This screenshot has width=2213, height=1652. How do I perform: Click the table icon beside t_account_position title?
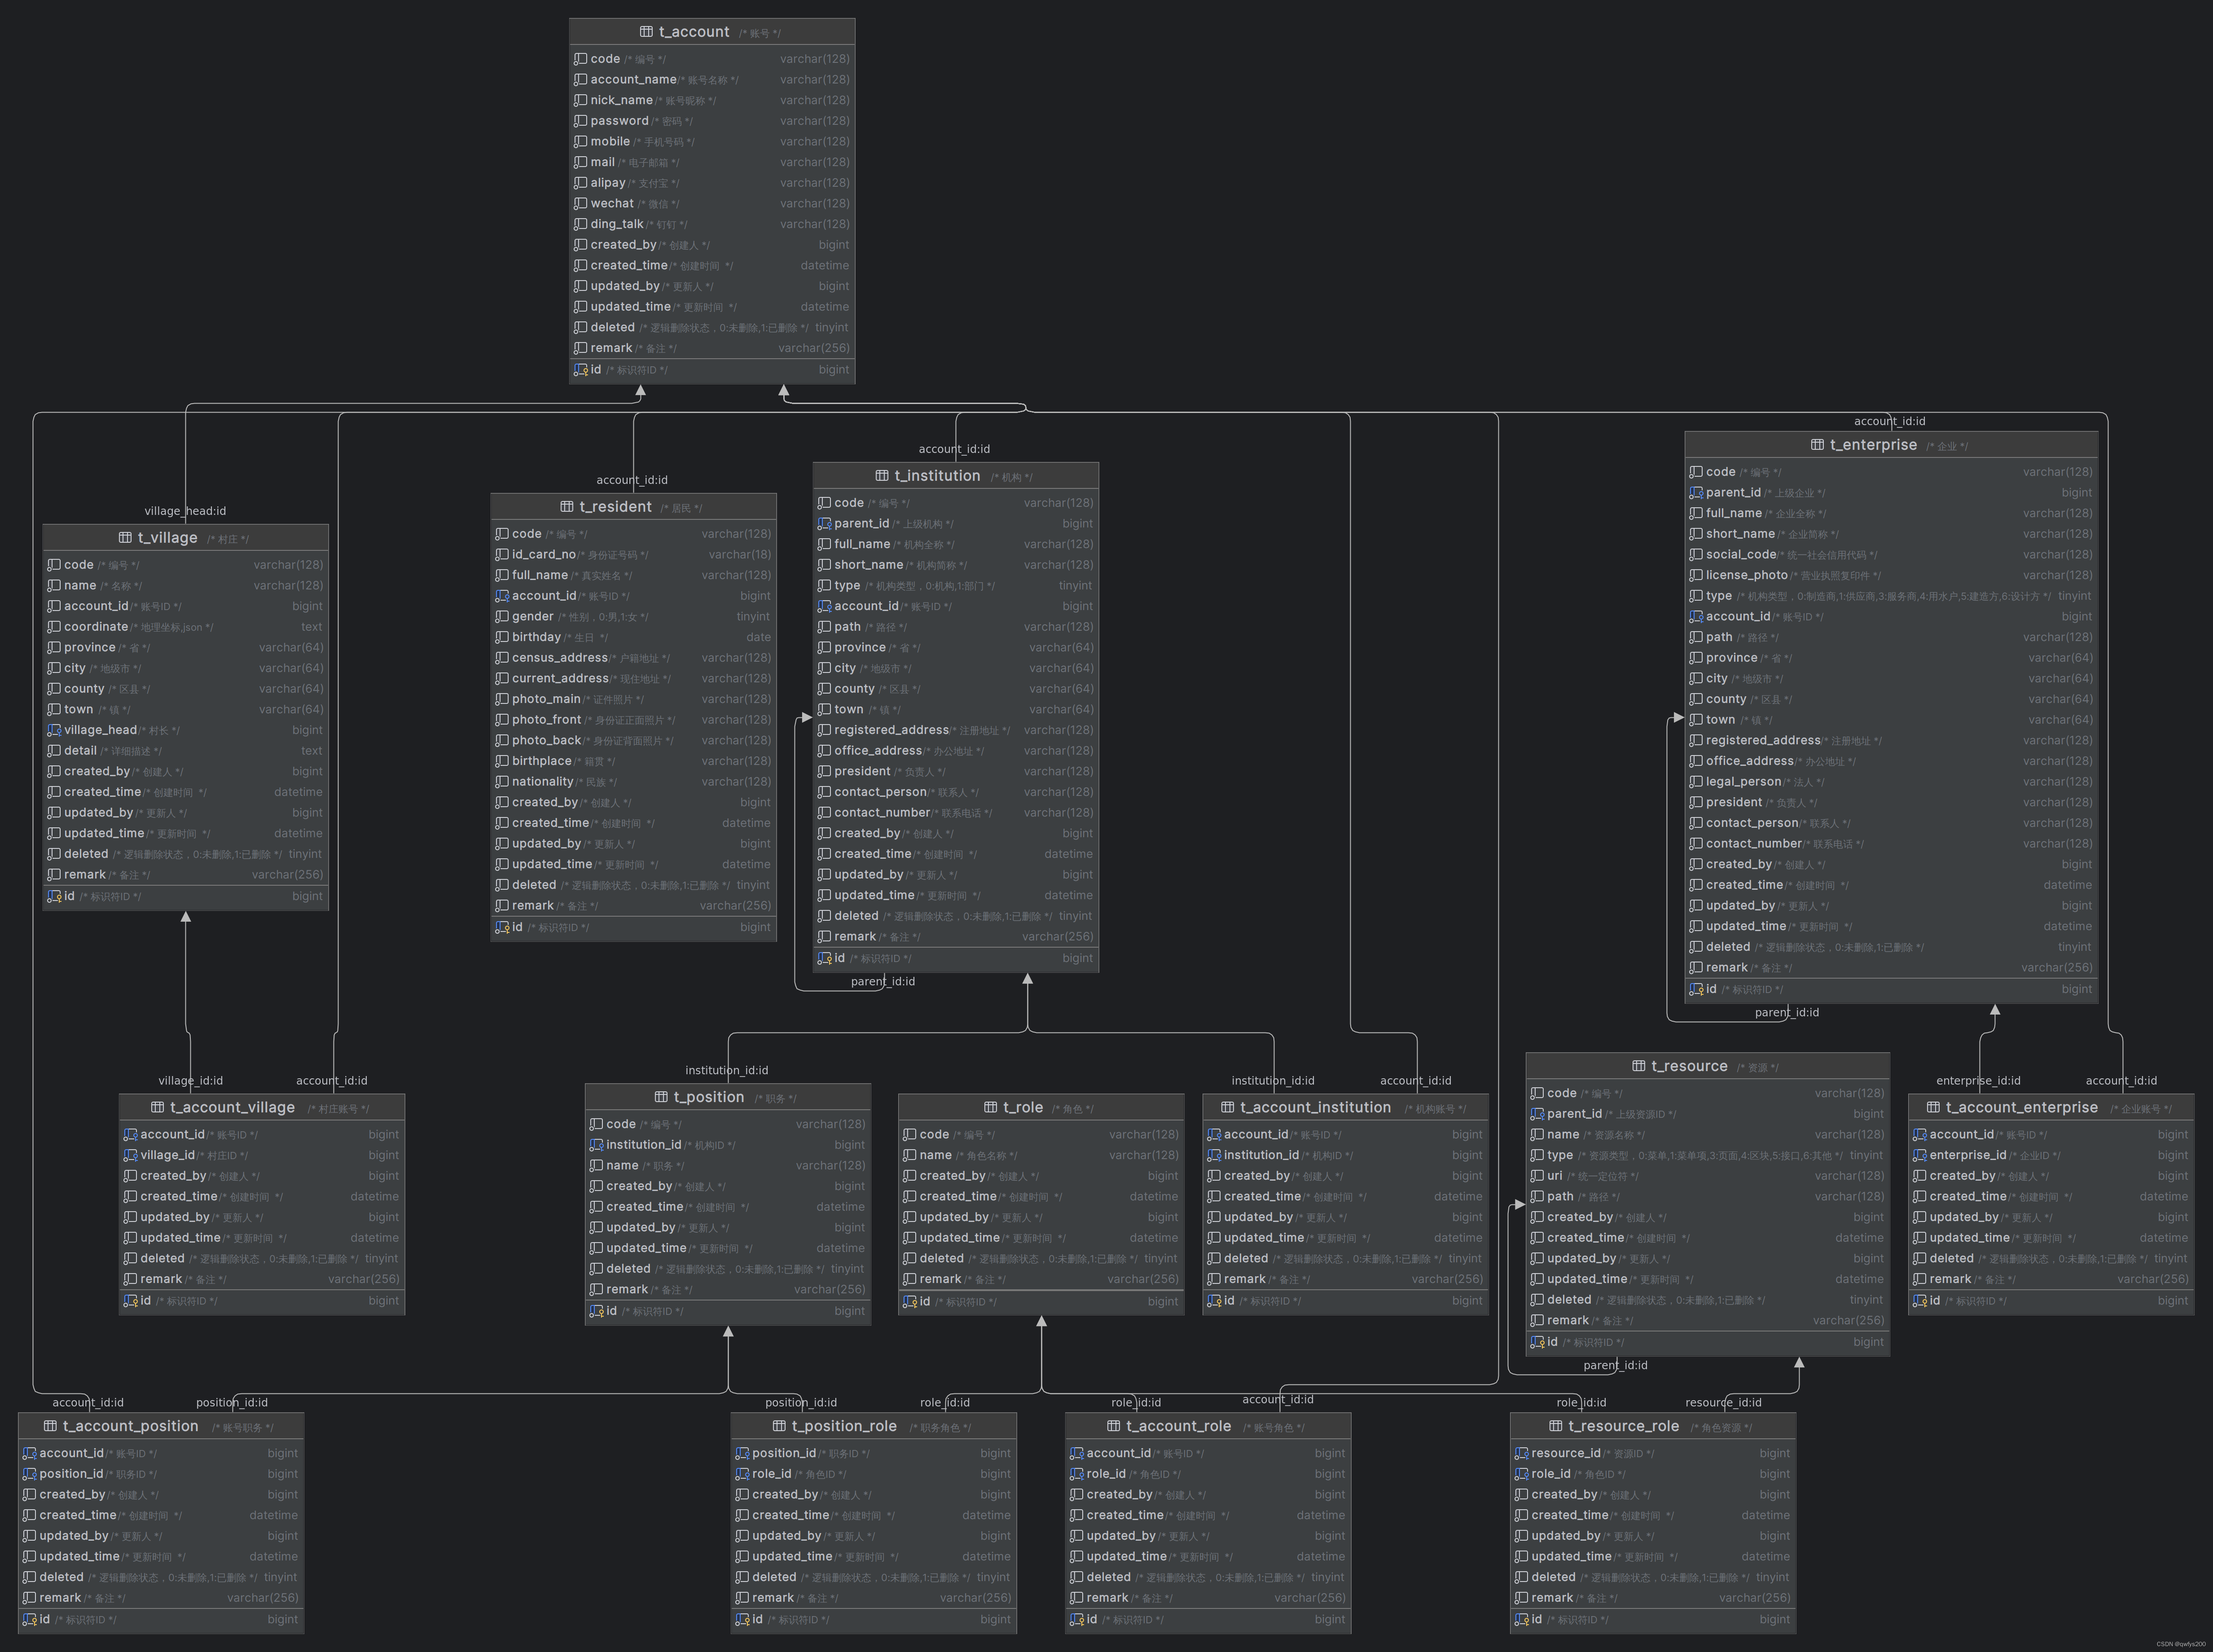(x=50, y=1426)
